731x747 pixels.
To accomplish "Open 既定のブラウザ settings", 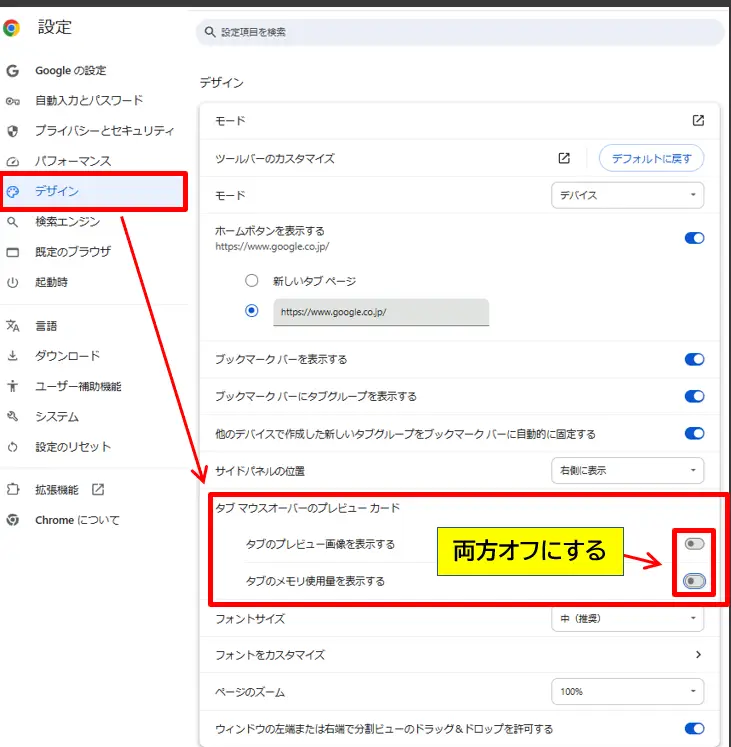I will [x=73, y=252].
